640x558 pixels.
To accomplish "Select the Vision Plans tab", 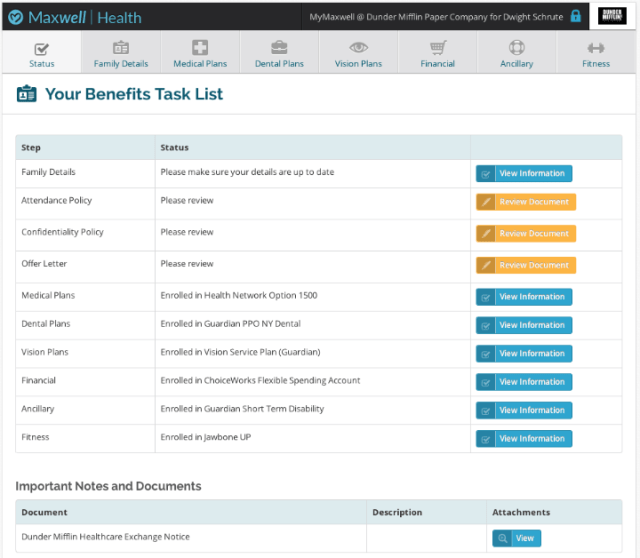I will click(358, 53).
